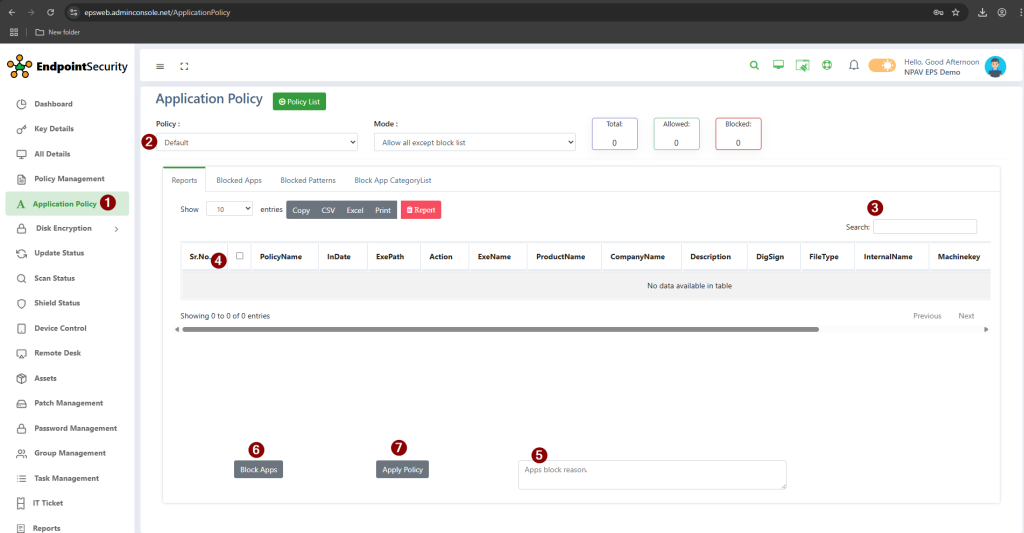The width and height of the screenshot is (1024, 533).
Task: Check the select-all checkbox in table header
Action: pos(240,256)
